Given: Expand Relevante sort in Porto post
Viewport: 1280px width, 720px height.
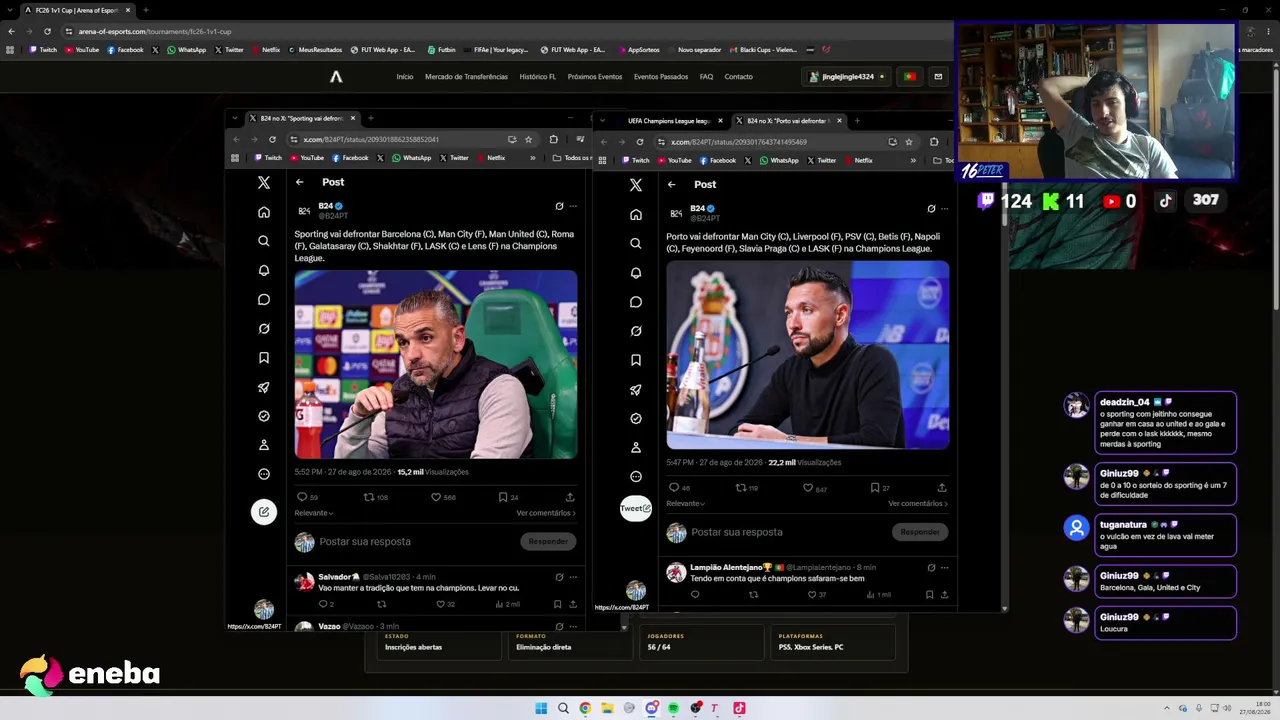Looking at the screenshot, I should pyautogui.click(x=686, y=504).
